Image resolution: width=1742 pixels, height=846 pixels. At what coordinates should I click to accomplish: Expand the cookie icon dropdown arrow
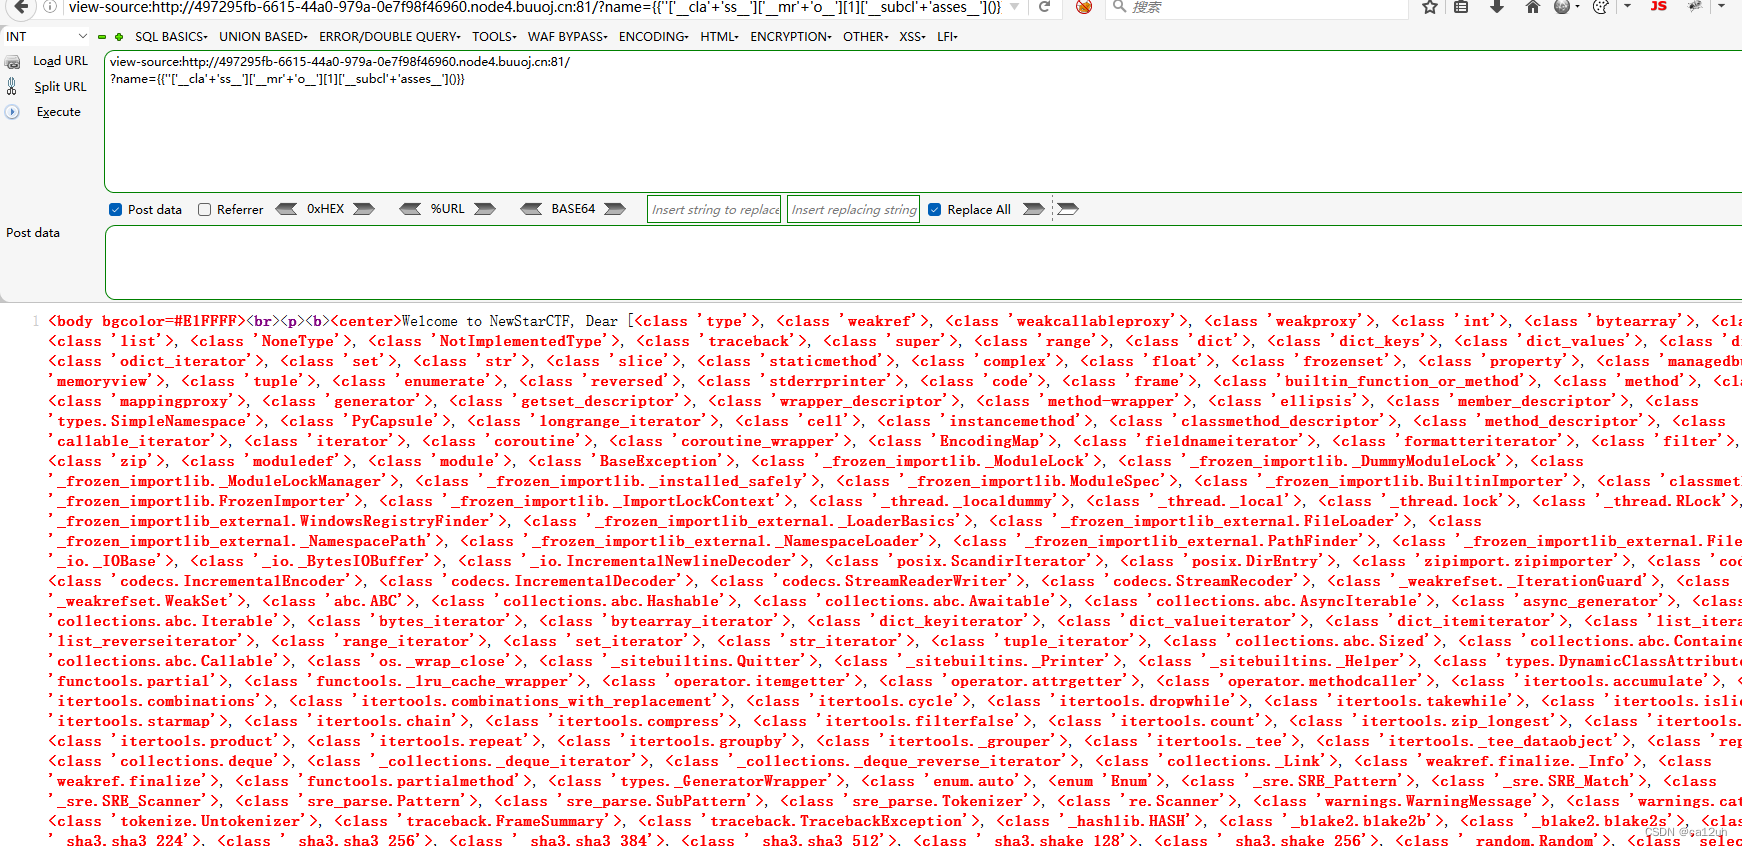click(1627, 7)
